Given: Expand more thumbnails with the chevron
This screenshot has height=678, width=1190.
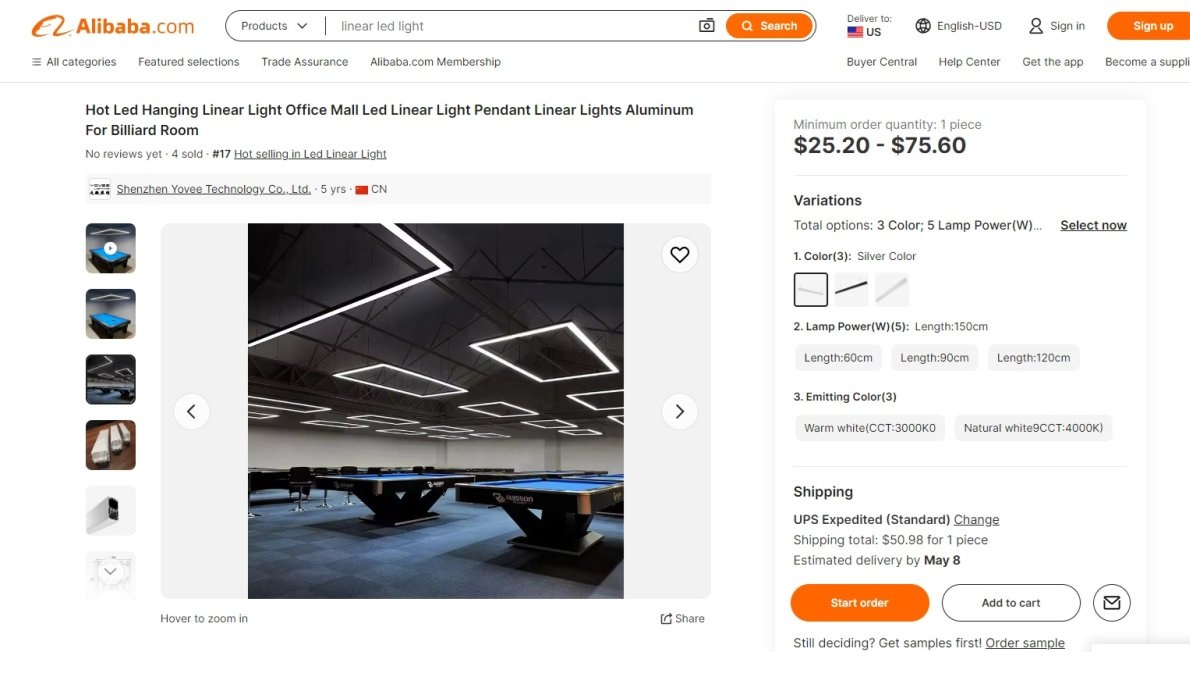Looking at the screenshot, I should (110, 570).
